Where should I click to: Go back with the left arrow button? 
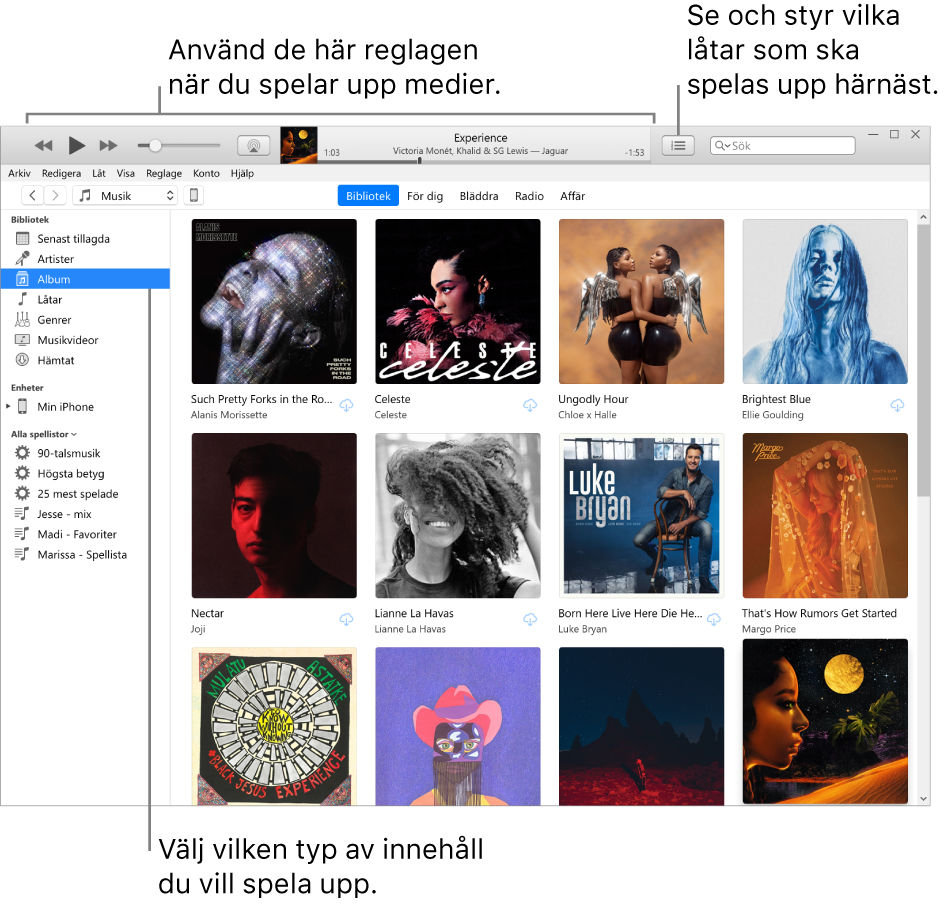pyautogui.click(x=33, y=196)
